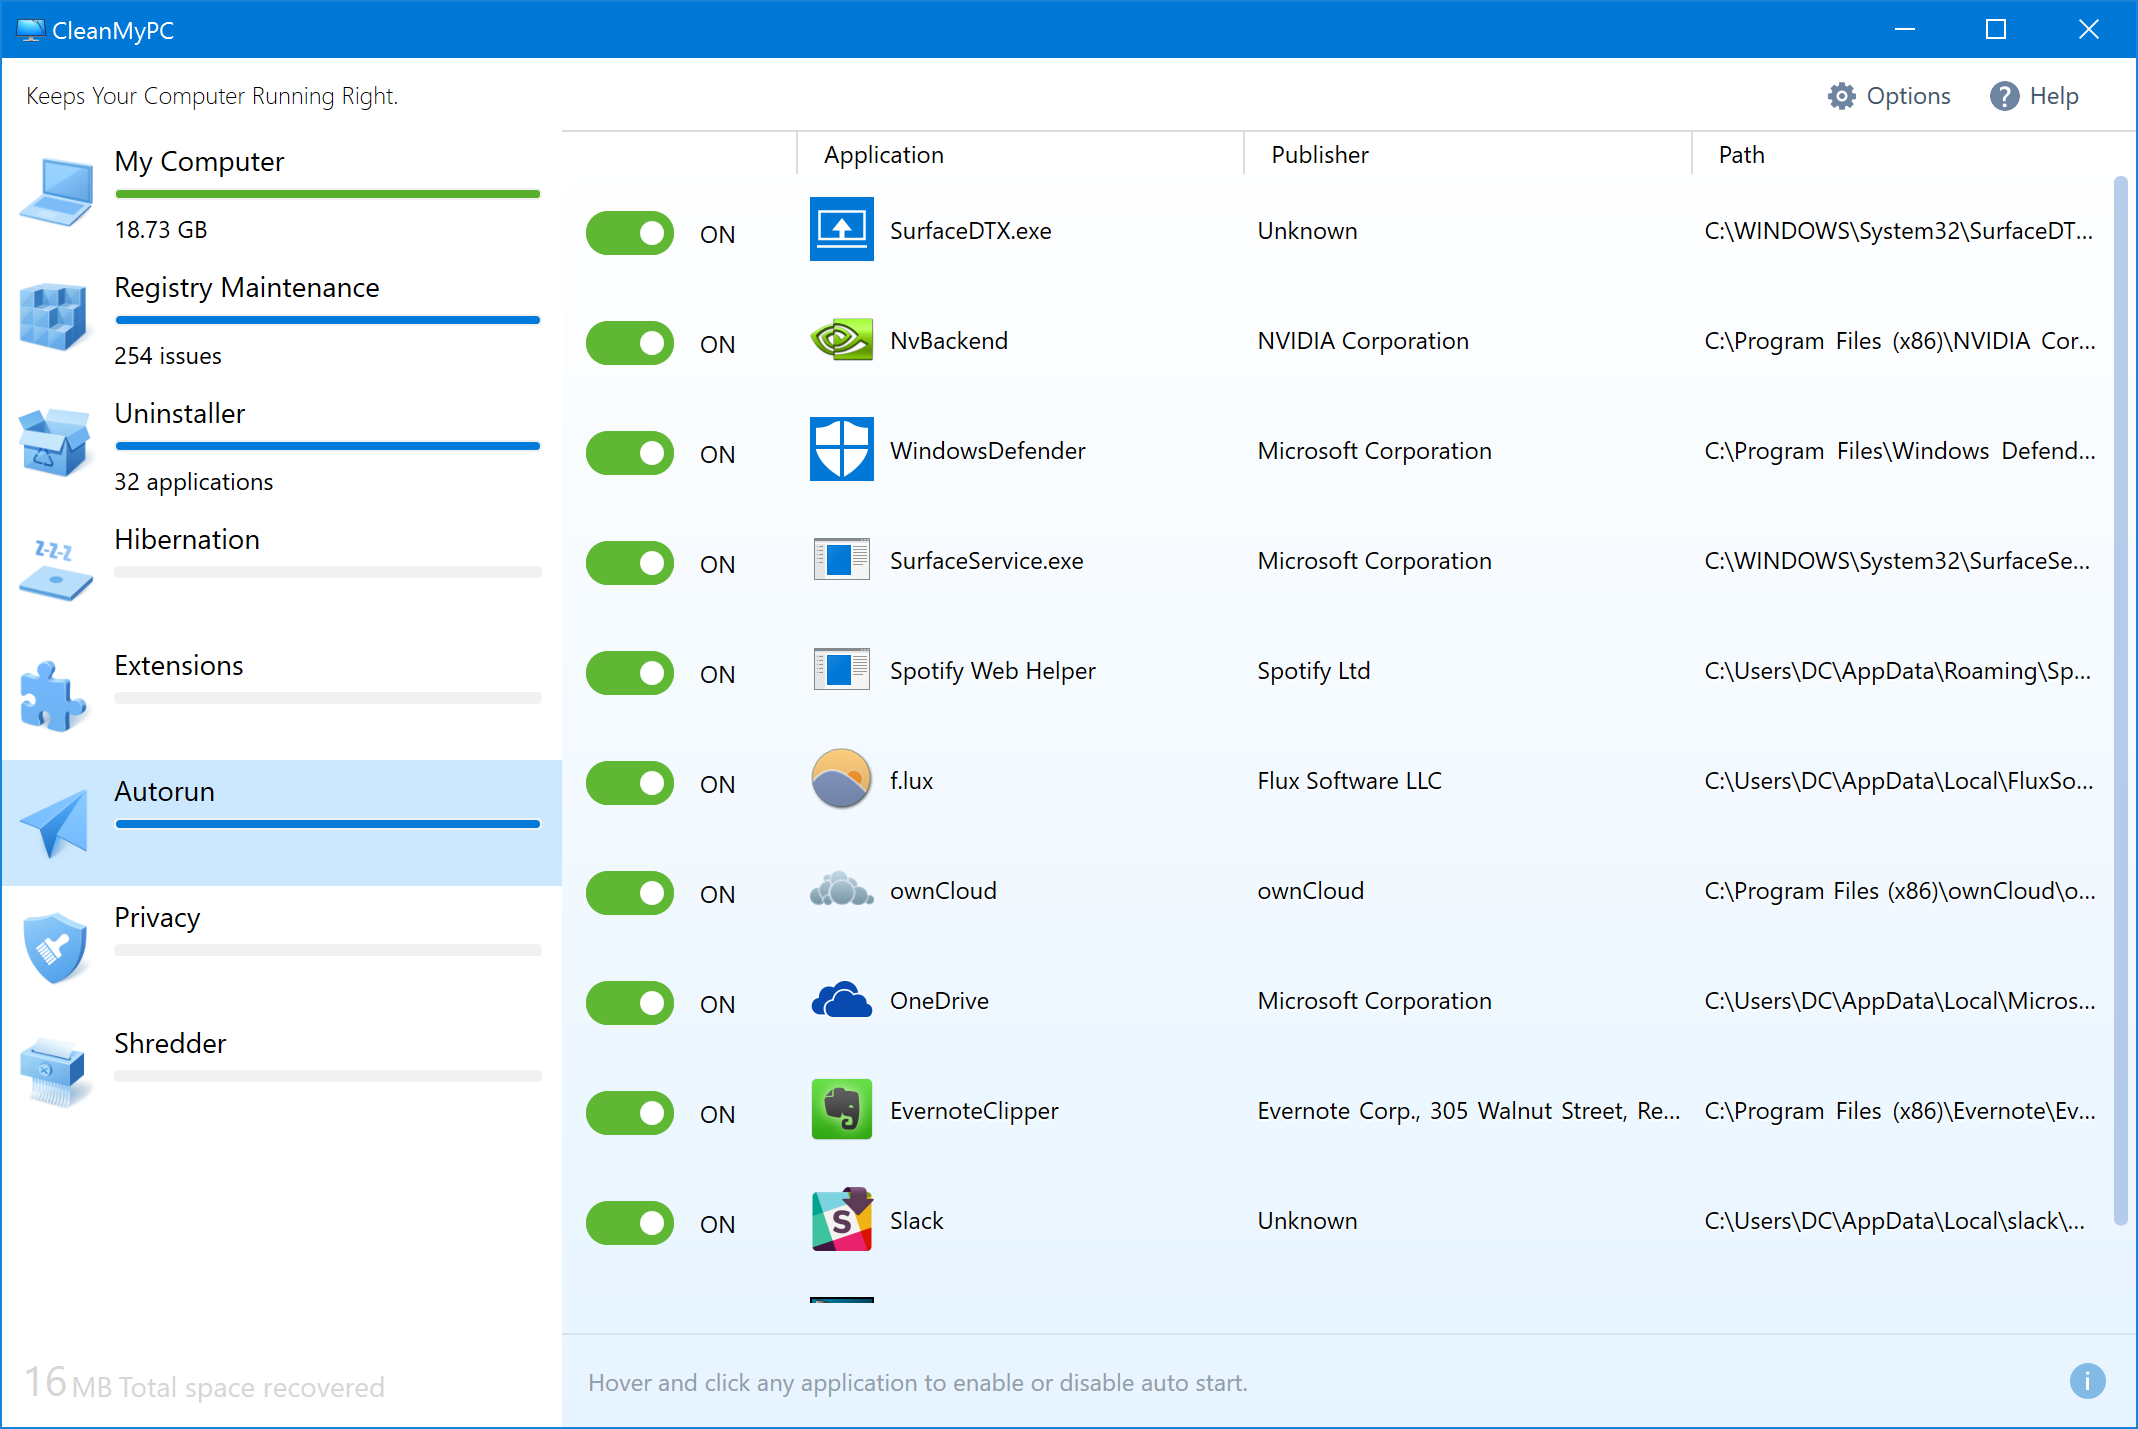
Task: Click the NVIDIA NvBackend icon
Action: (841, 340)
